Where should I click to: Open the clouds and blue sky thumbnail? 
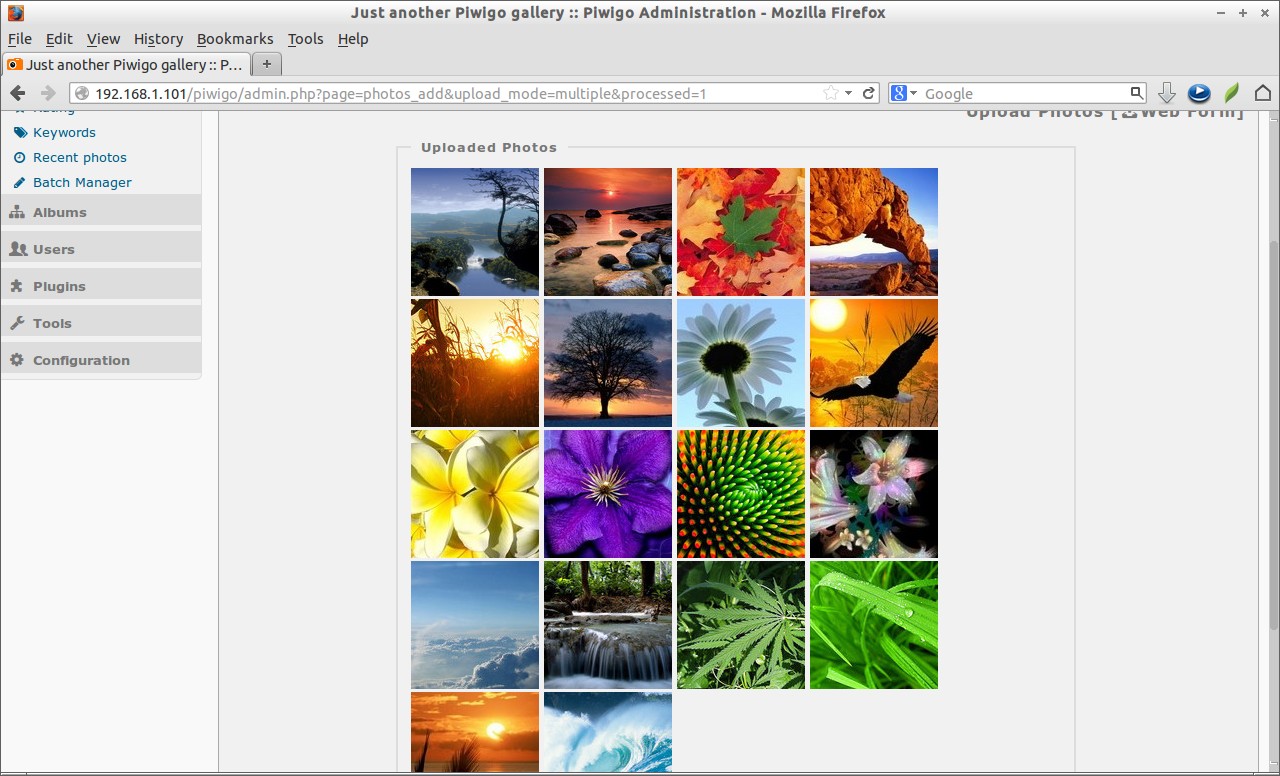pyautogui.click(x=475, y=625)
